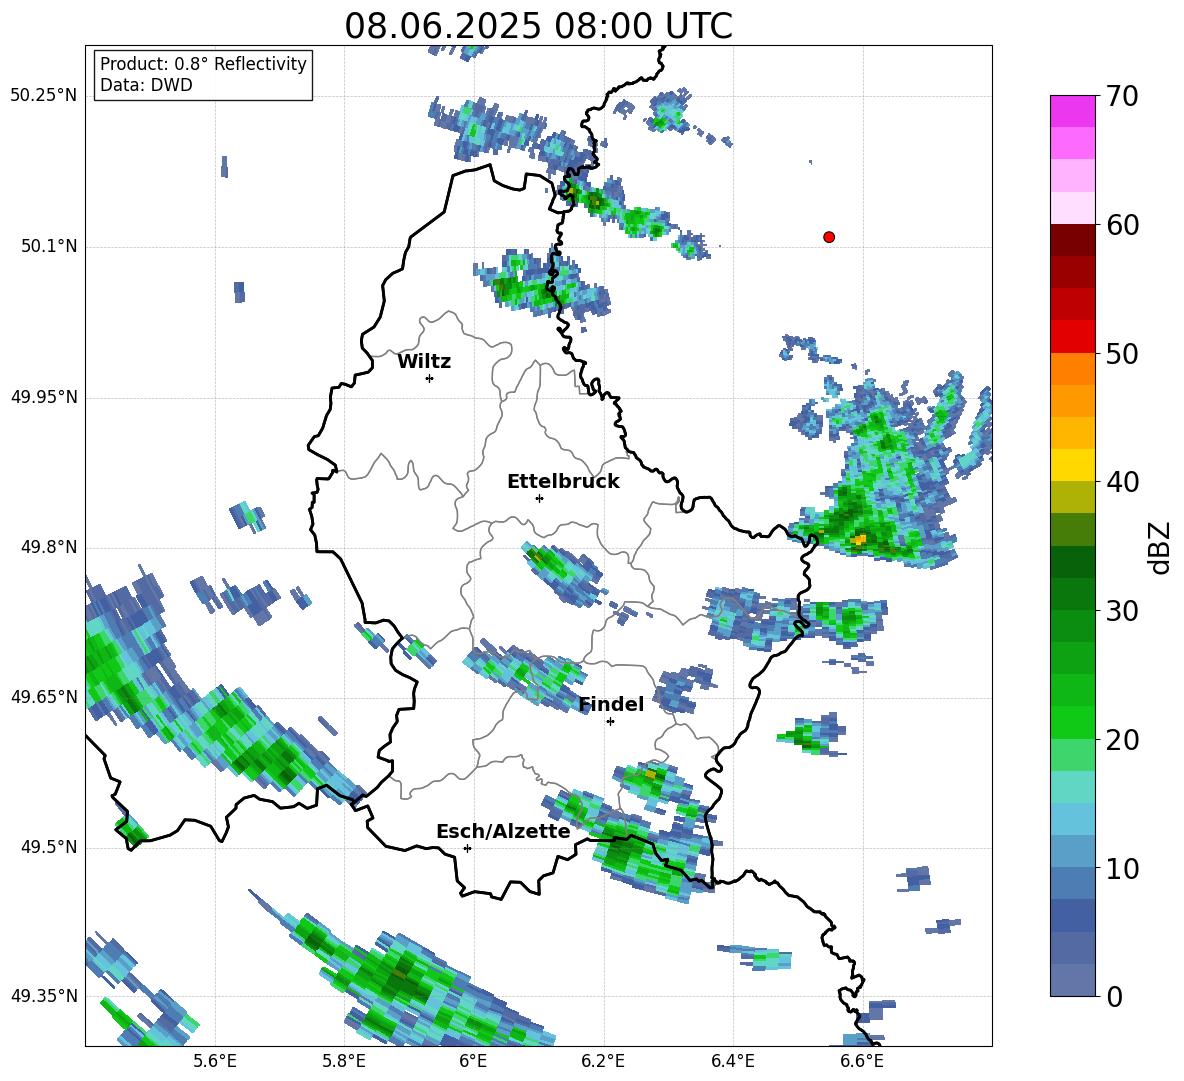1184x1081 pixels.
Task: Click the Wiltz city label
Action: point(424,362)
